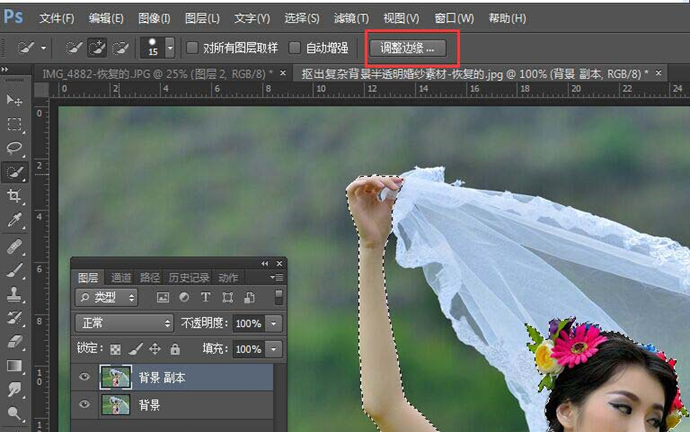690x432 pixels.
Task: Enable 对所有图层取样 checkbox
Action: 192,48
